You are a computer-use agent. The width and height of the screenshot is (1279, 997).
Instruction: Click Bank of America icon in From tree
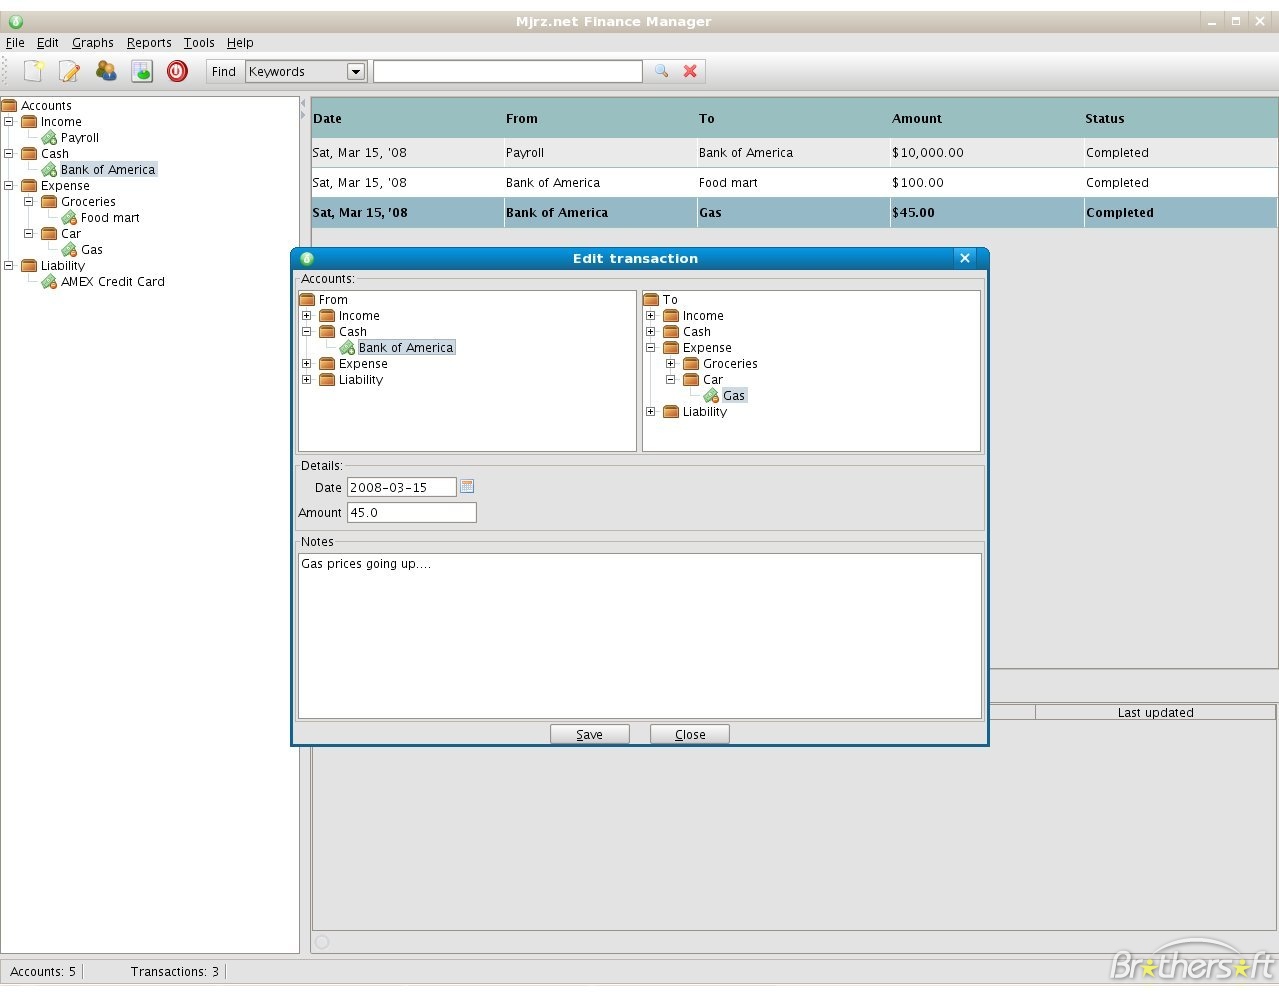[x=347, y=347]
